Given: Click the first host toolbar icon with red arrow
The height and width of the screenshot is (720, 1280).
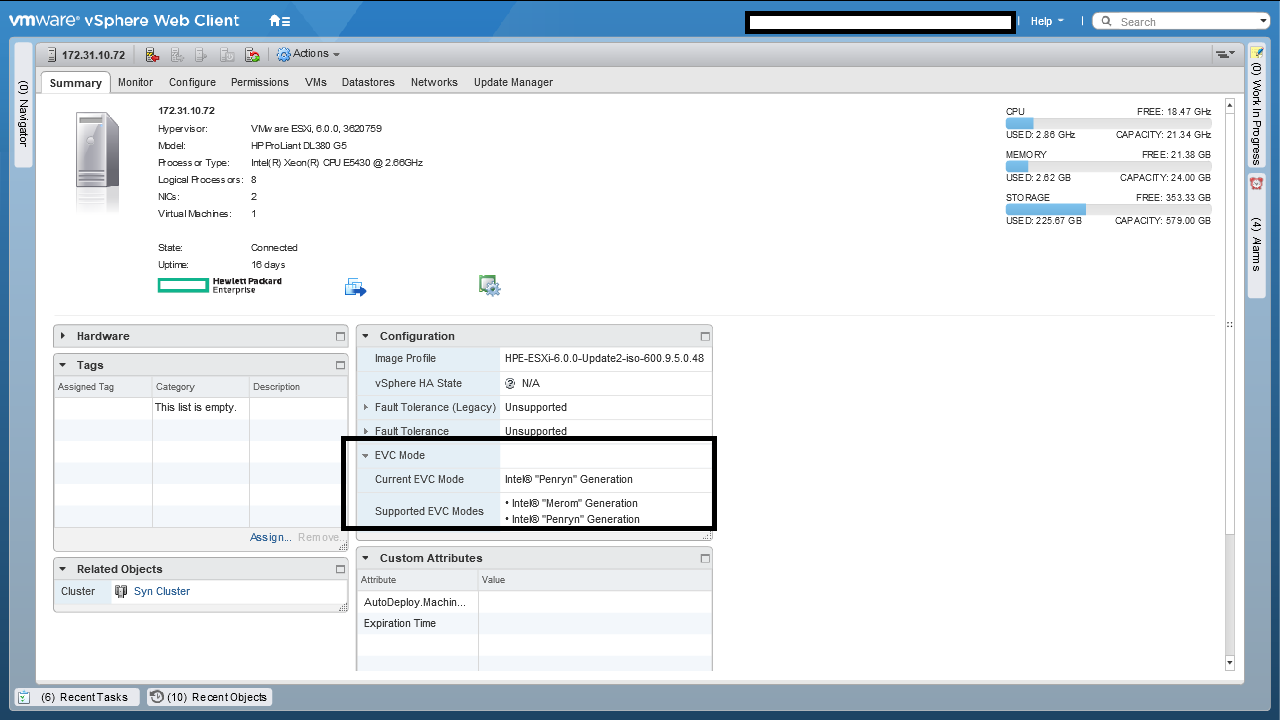Looking at the screenshot, I should coord(152,55).
